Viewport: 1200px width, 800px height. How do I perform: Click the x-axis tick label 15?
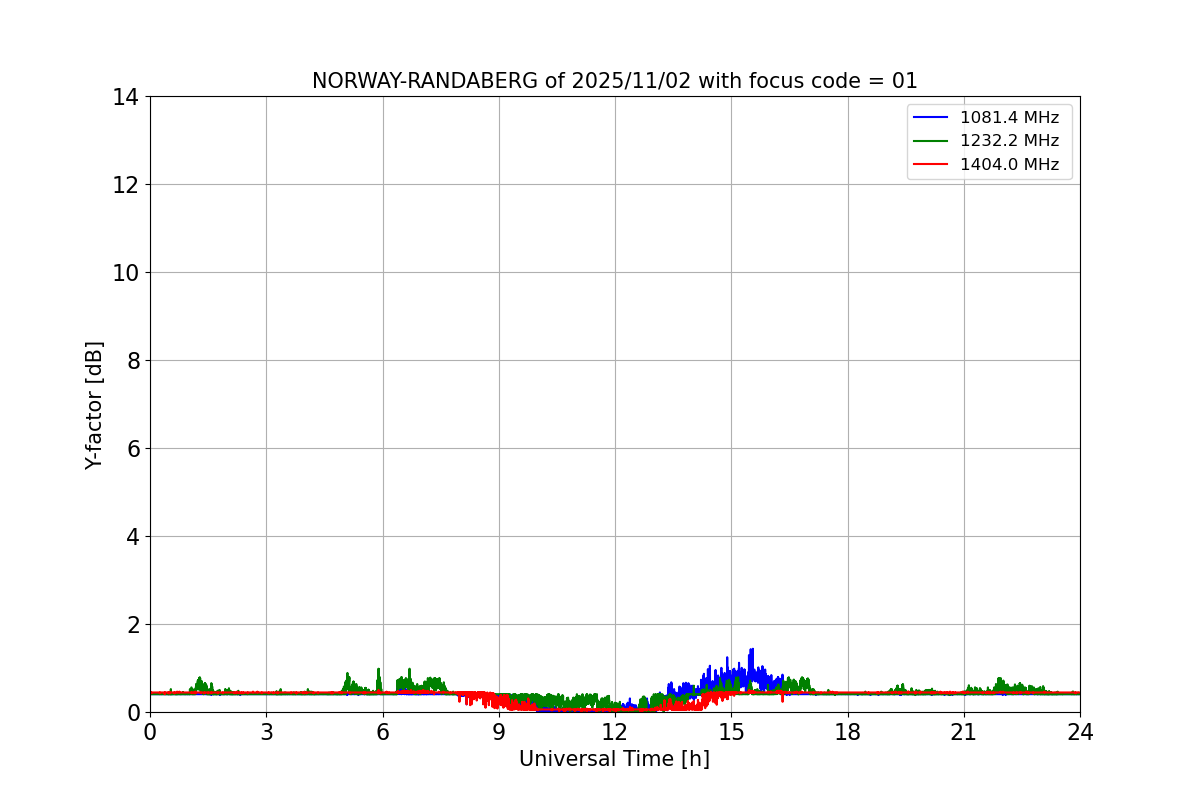tap(731, 732)
